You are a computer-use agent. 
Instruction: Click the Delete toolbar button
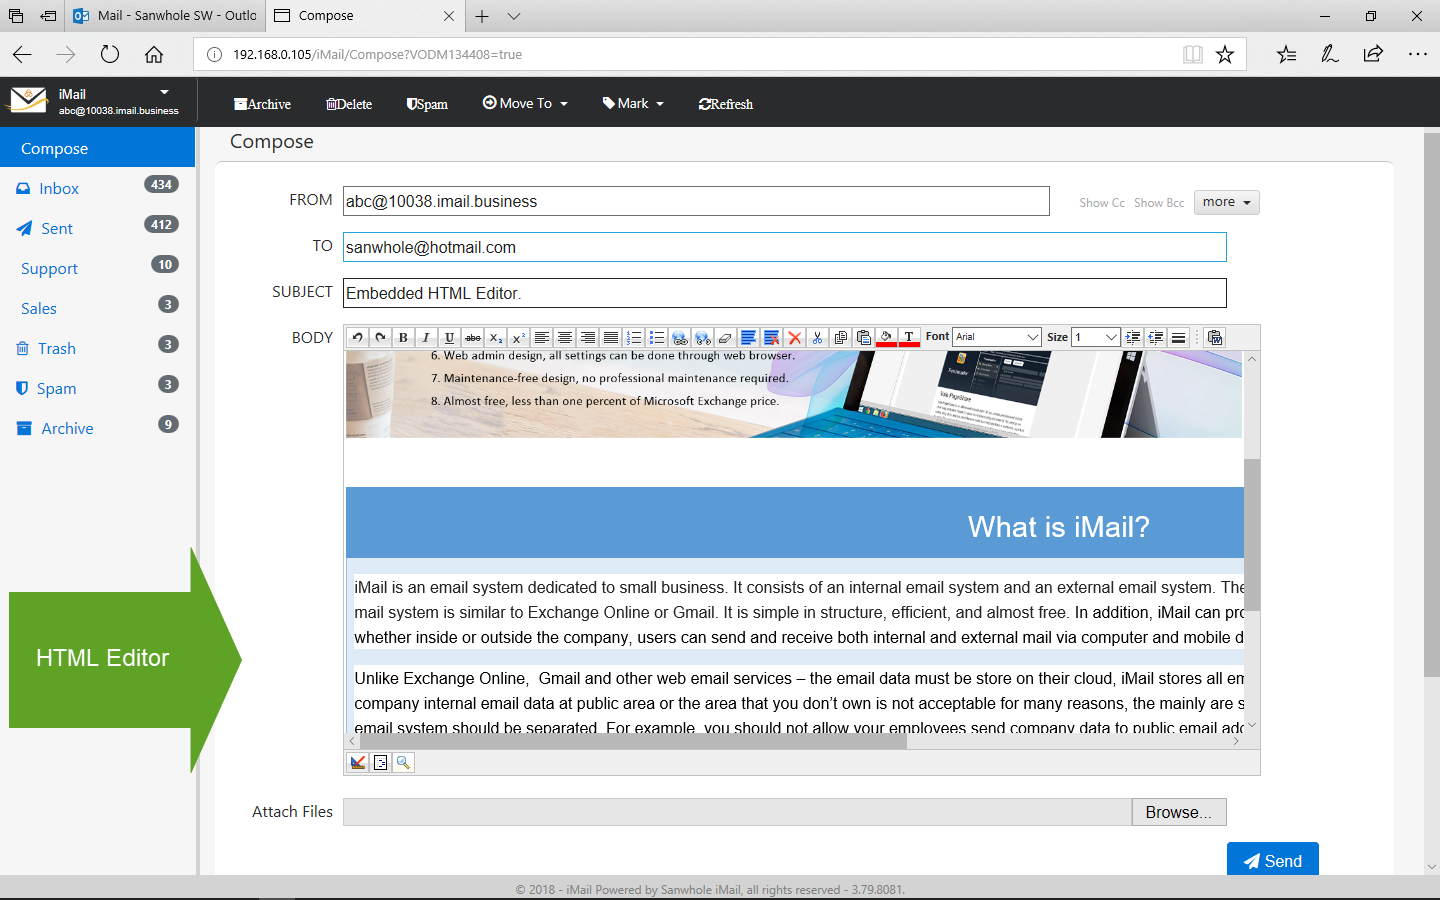pos(349,104)
